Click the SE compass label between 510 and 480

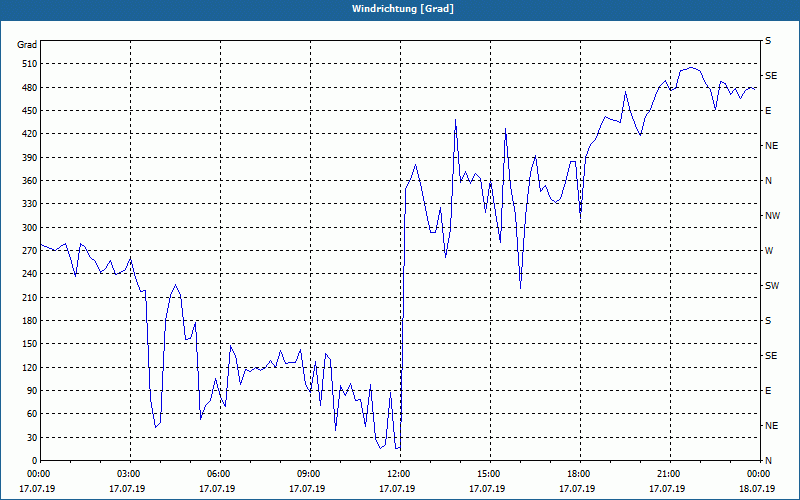pos(771,76)
